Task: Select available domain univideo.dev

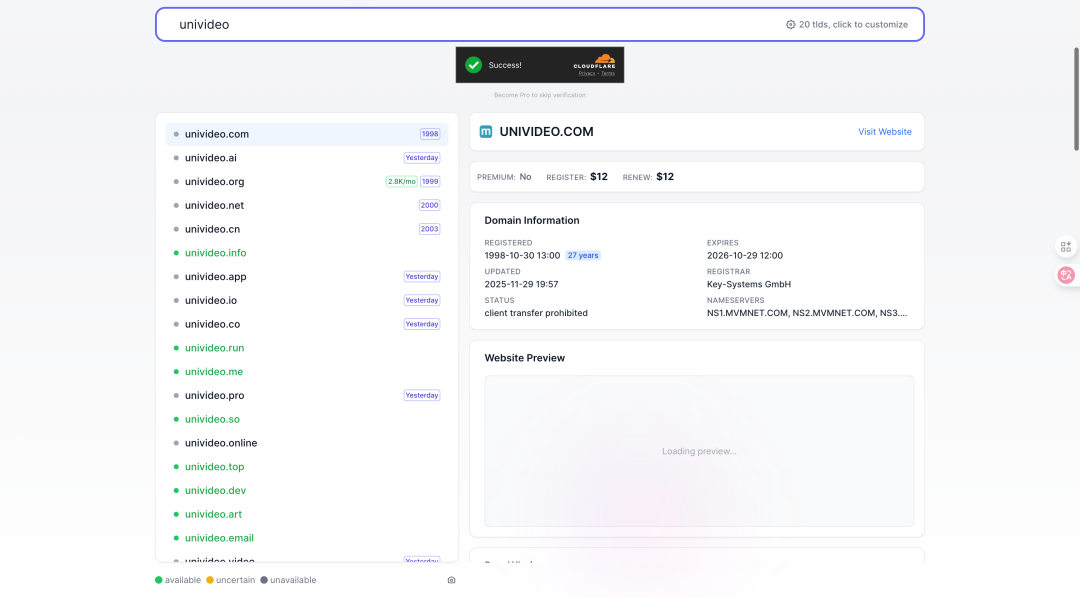Action: pos(307,490)
